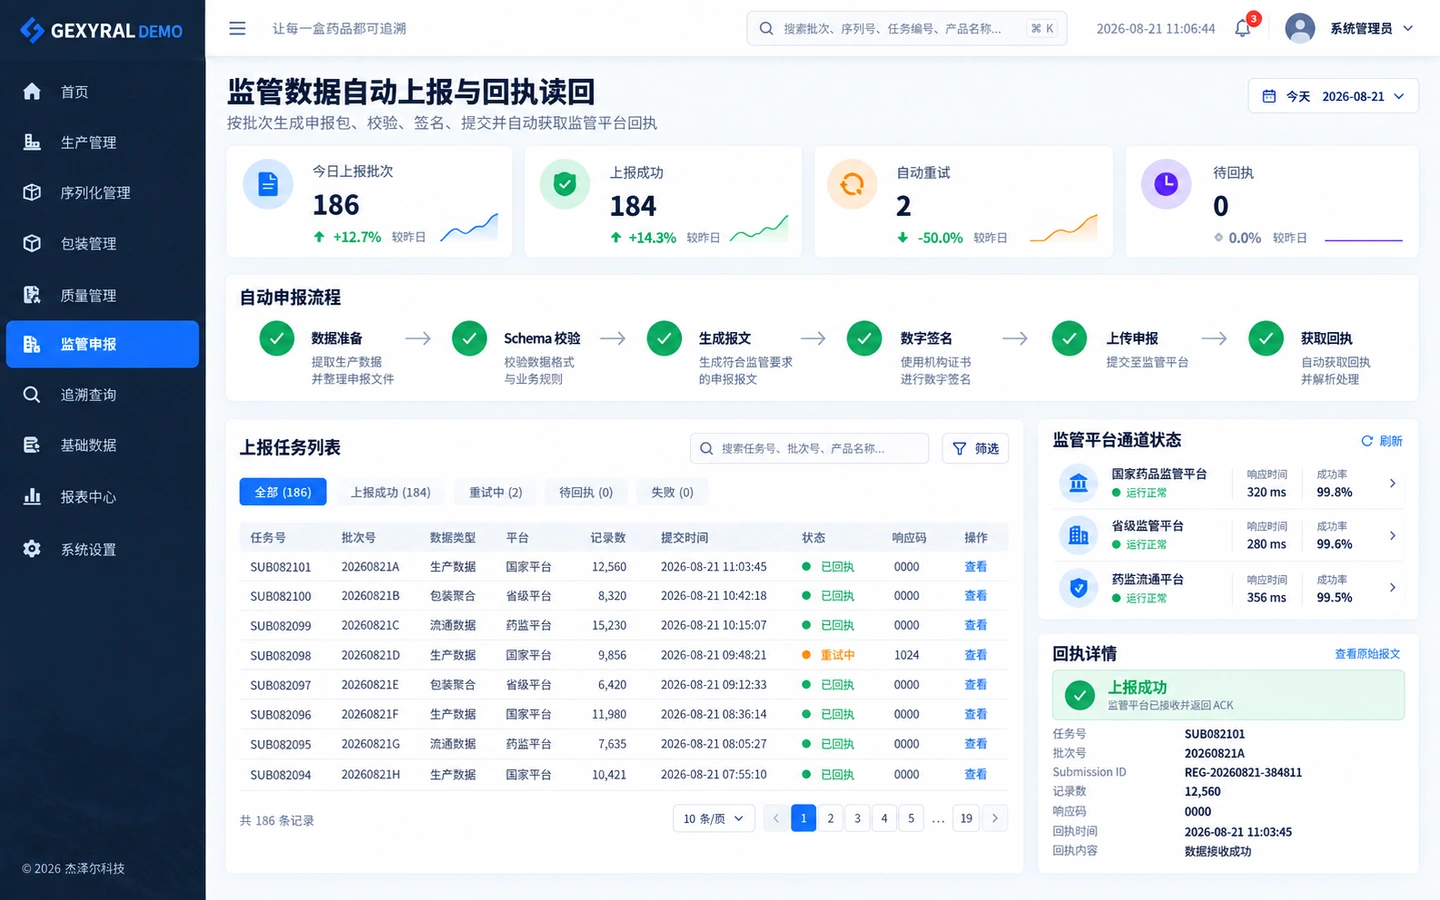The height and width of the screenshot is (900, 1440).
Task: Click the 省级监管平台 icon
Action: pos(1078,535)
